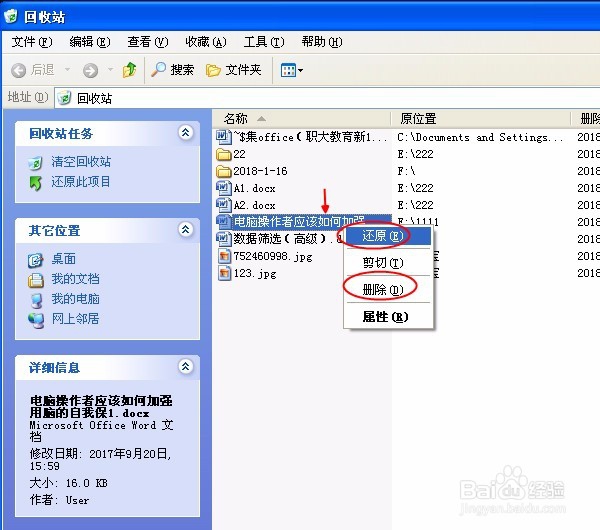Choose 属性(R) from context menu
The width and height of the screenshot is (600, 530).
pyautogui.click(x=388, y=317)
